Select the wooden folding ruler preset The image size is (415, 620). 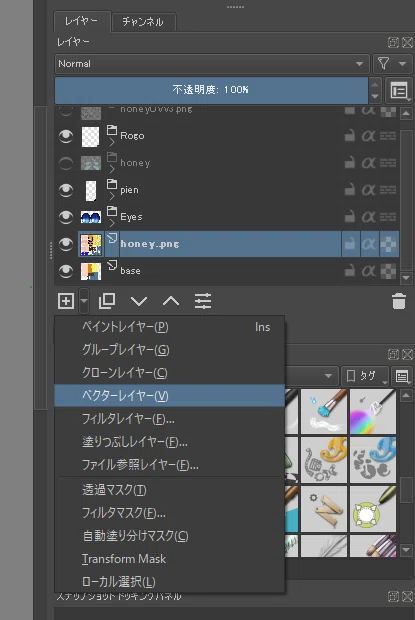(324, 509)
